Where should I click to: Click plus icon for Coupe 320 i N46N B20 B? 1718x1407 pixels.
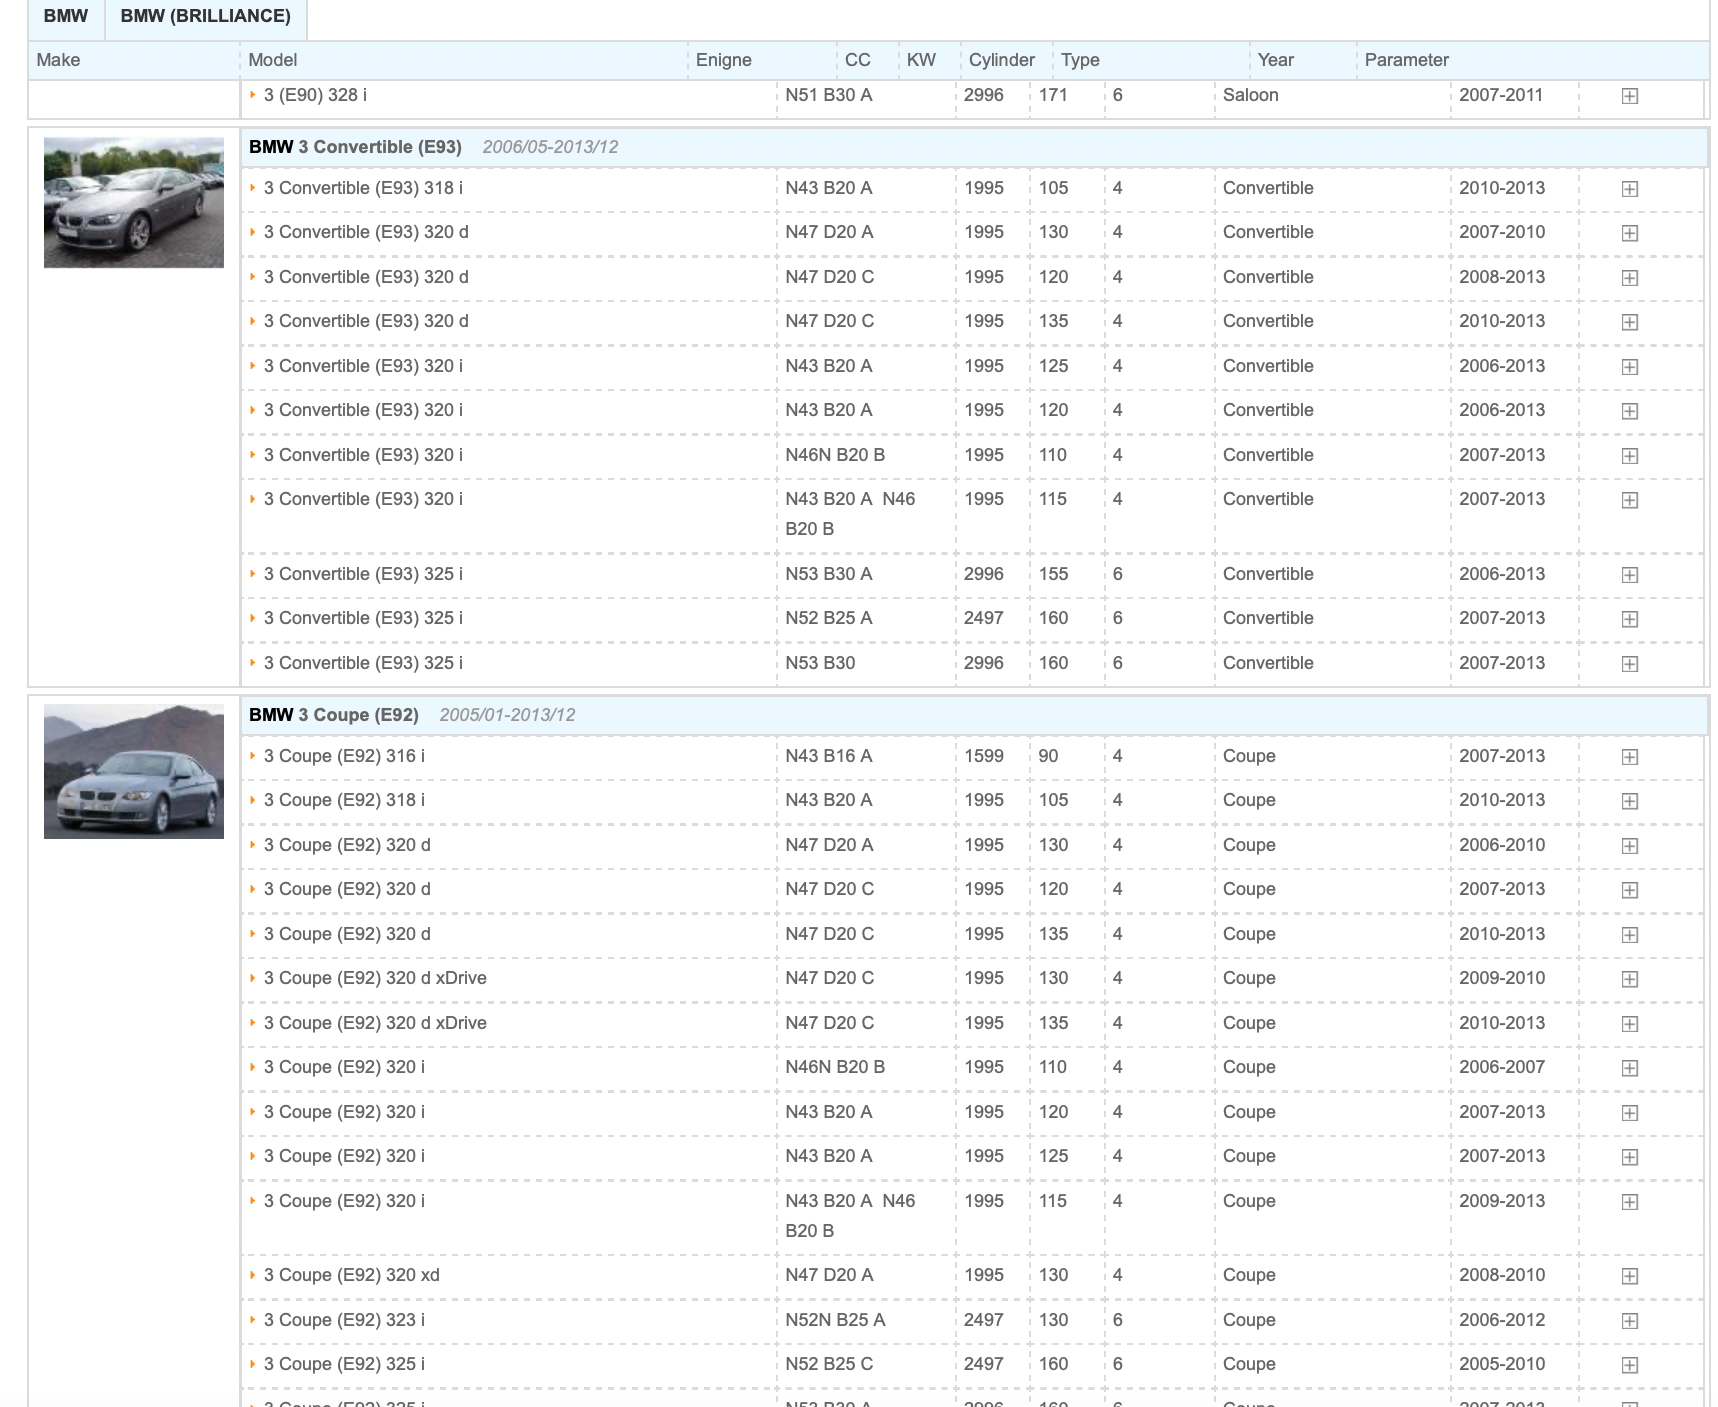pos(1629,1068)
